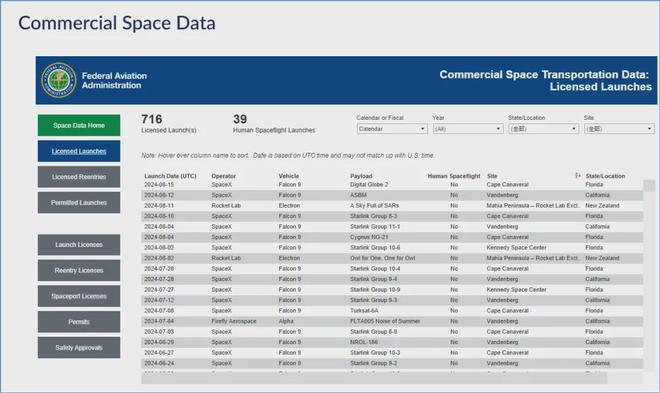This screenshot has width=660, height=393.
Task: Click launch date 2024-07-12
Action: [x=159, y=300]
